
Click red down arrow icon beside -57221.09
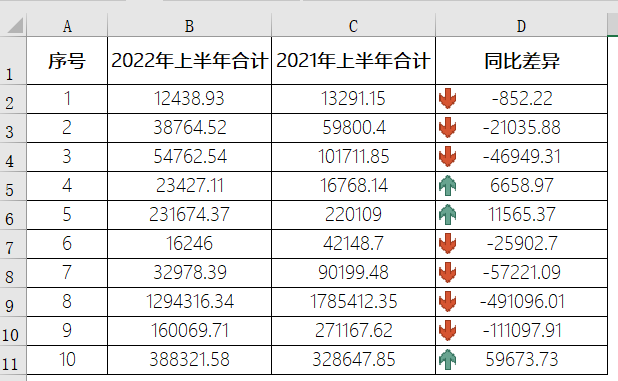tap(447, 273)
